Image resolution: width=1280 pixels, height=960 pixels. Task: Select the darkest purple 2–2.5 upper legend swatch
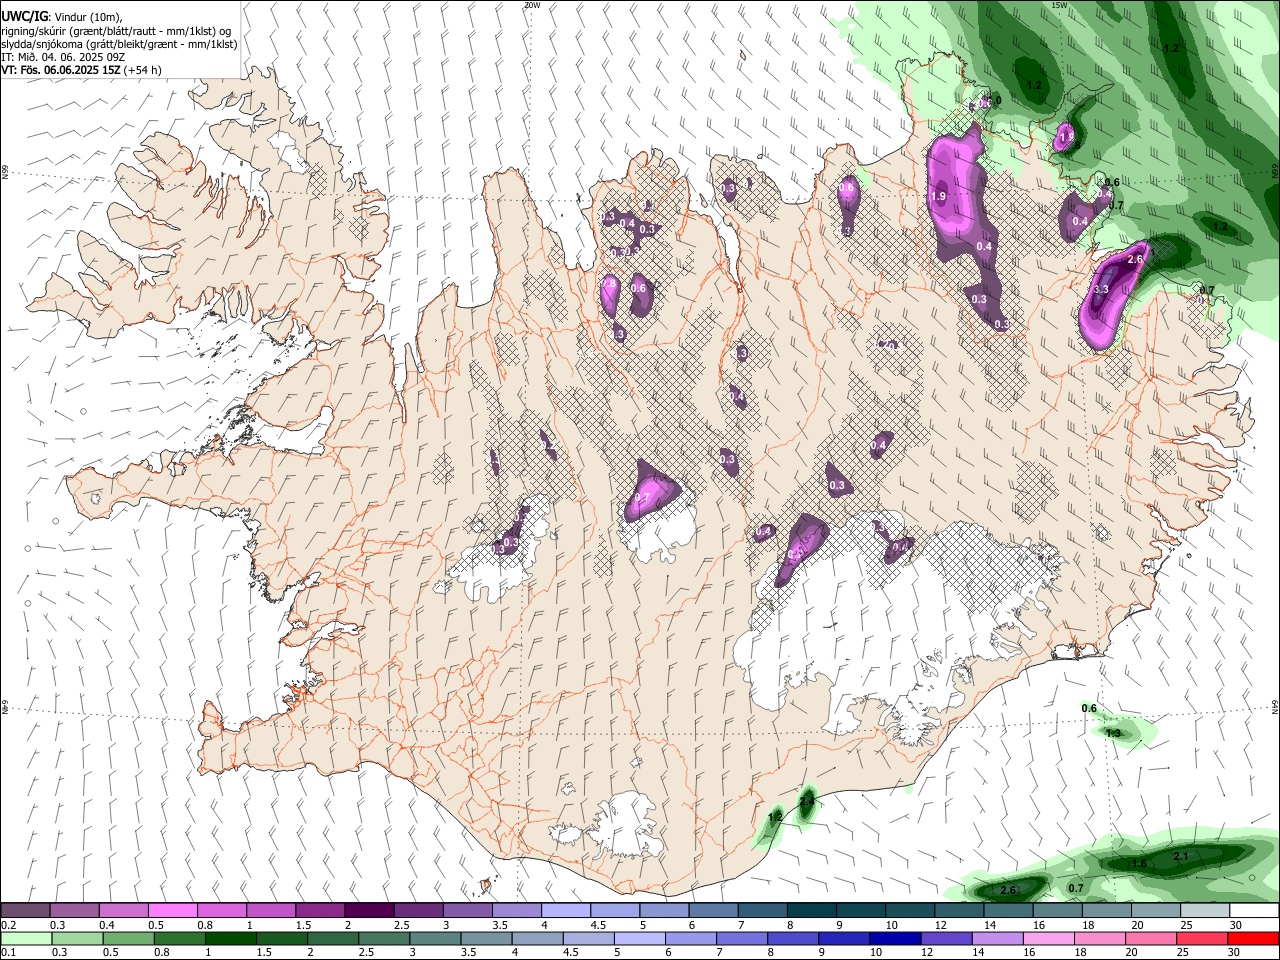[x=369, y=910]
